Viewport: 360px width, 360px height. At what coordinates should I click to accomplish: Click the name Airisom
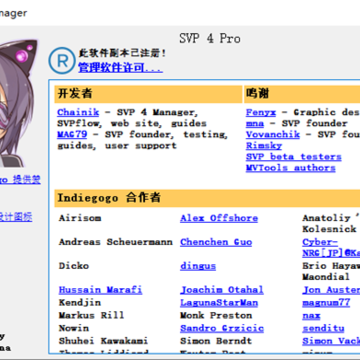pyautogui.click(x=80, y=218)
